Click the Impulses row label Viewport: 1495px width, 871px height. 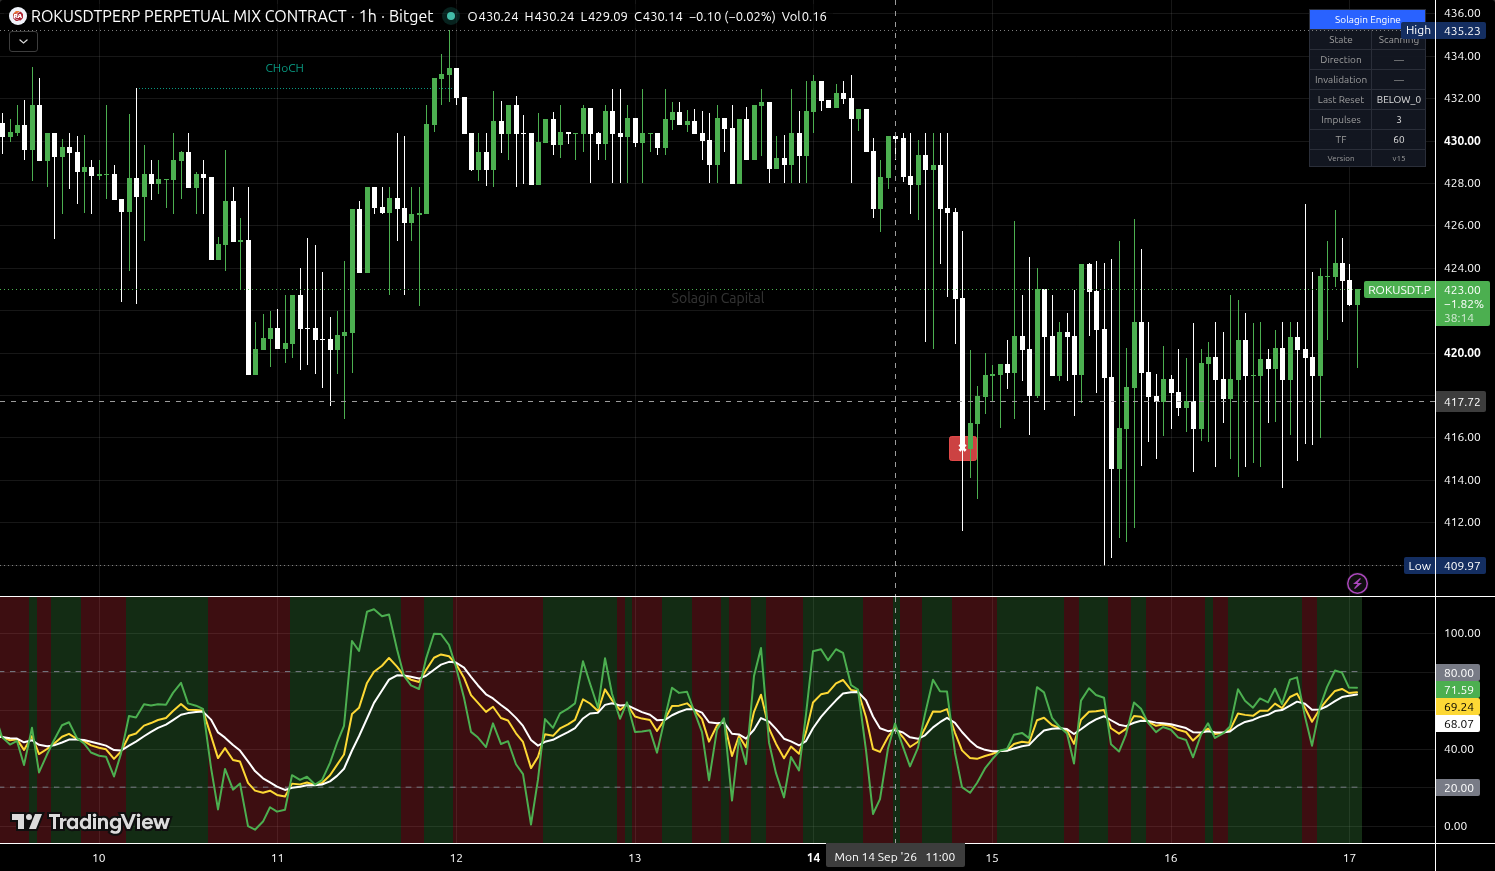coord(1340,120)
